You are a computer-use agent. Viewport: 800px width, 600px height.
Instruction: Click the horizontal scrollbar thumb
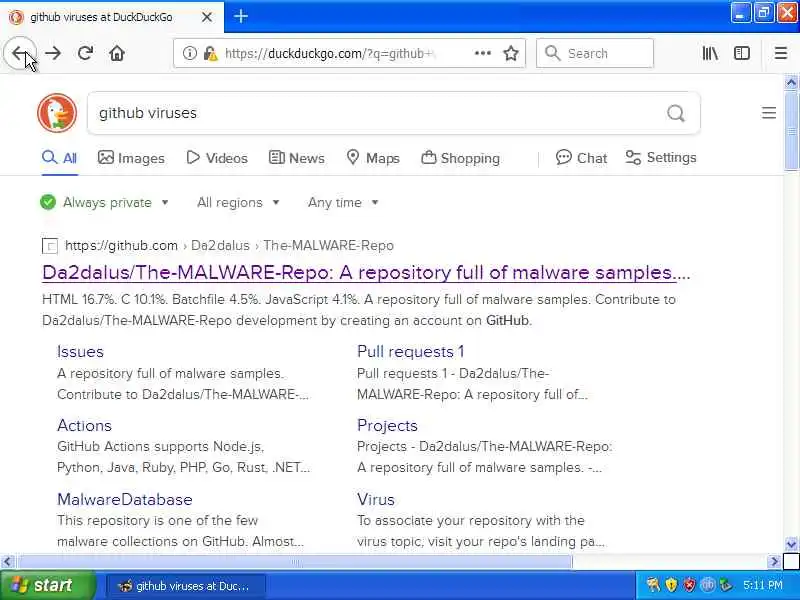click(x=295, y=562)
